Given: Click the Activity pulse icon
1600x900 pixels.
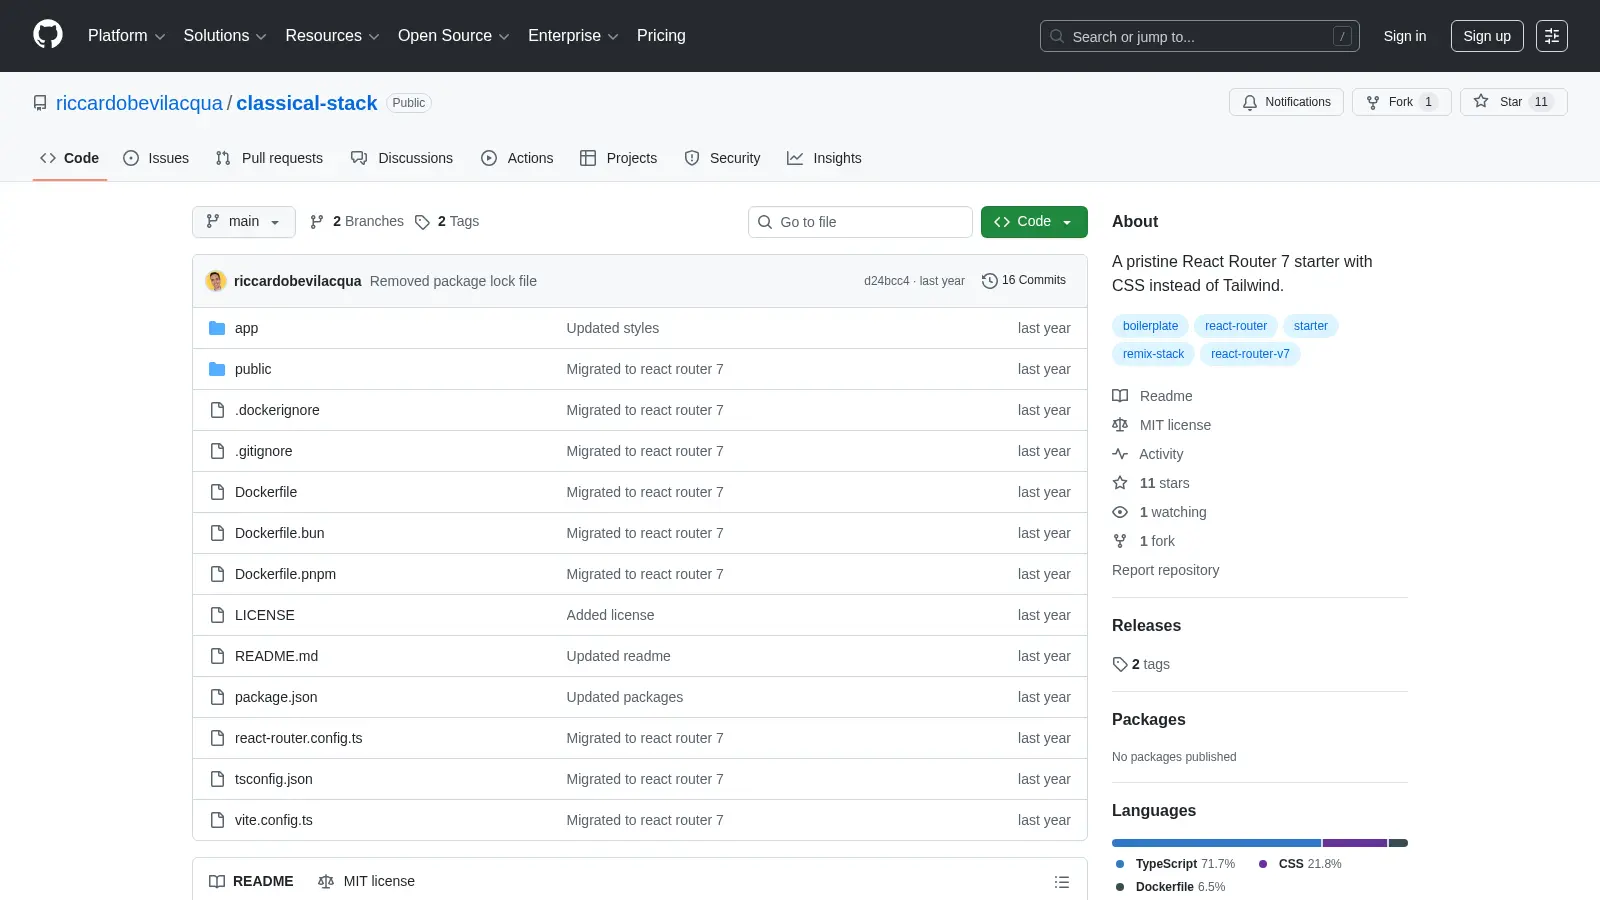Looking at the screenshot, I should coord(1120,454).
